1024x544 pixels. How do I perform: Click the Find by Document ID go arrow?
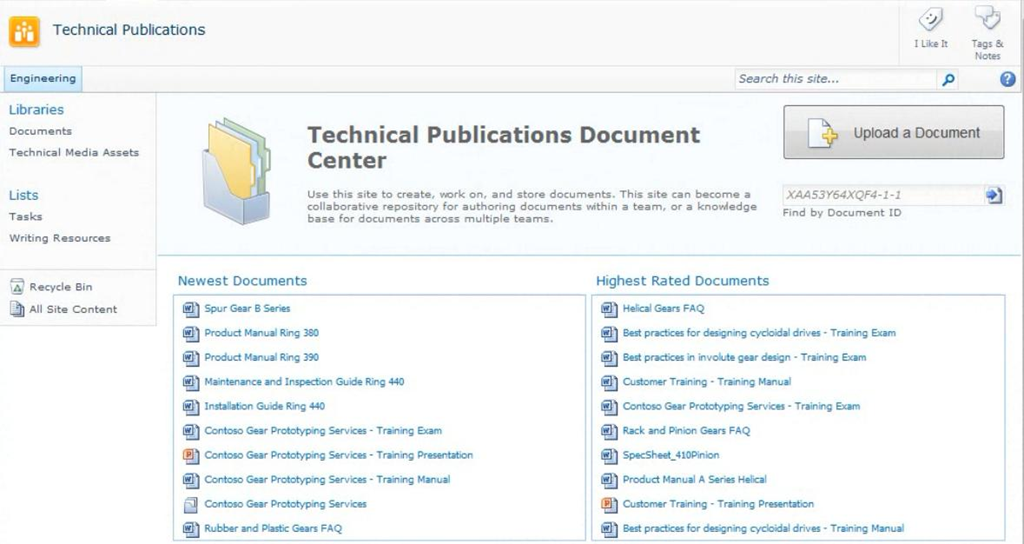click(994, 195)
